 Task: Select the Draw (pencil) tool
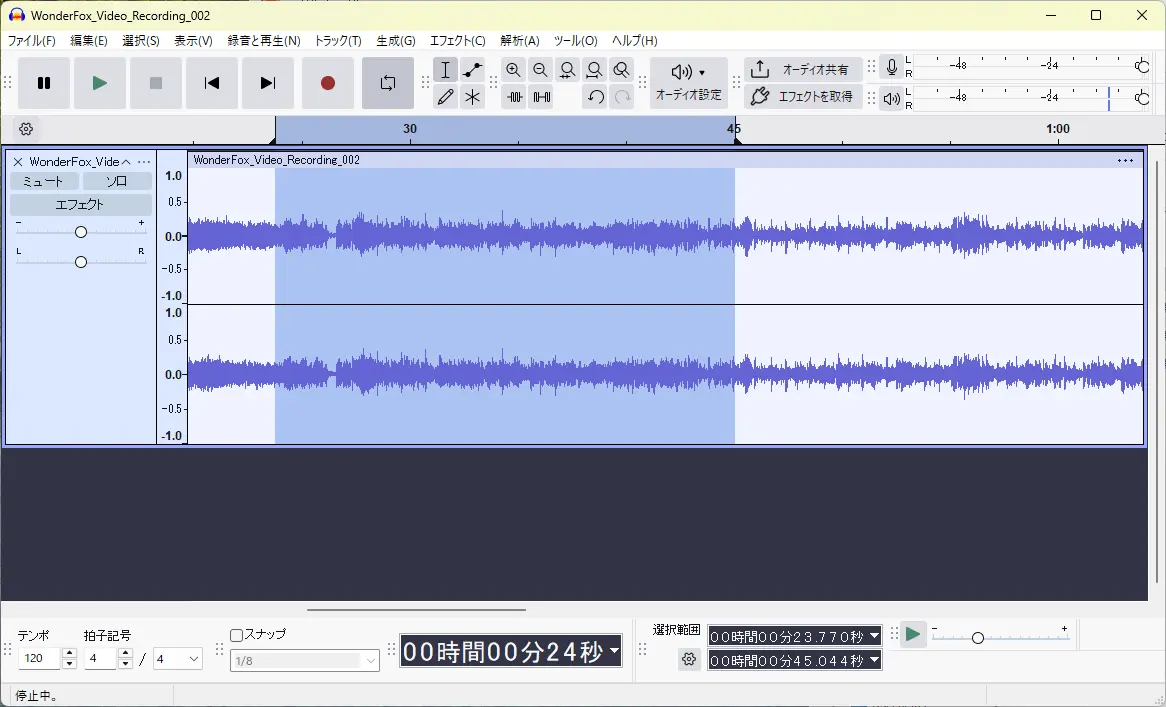pyautogui.click(x=445, y=97)
